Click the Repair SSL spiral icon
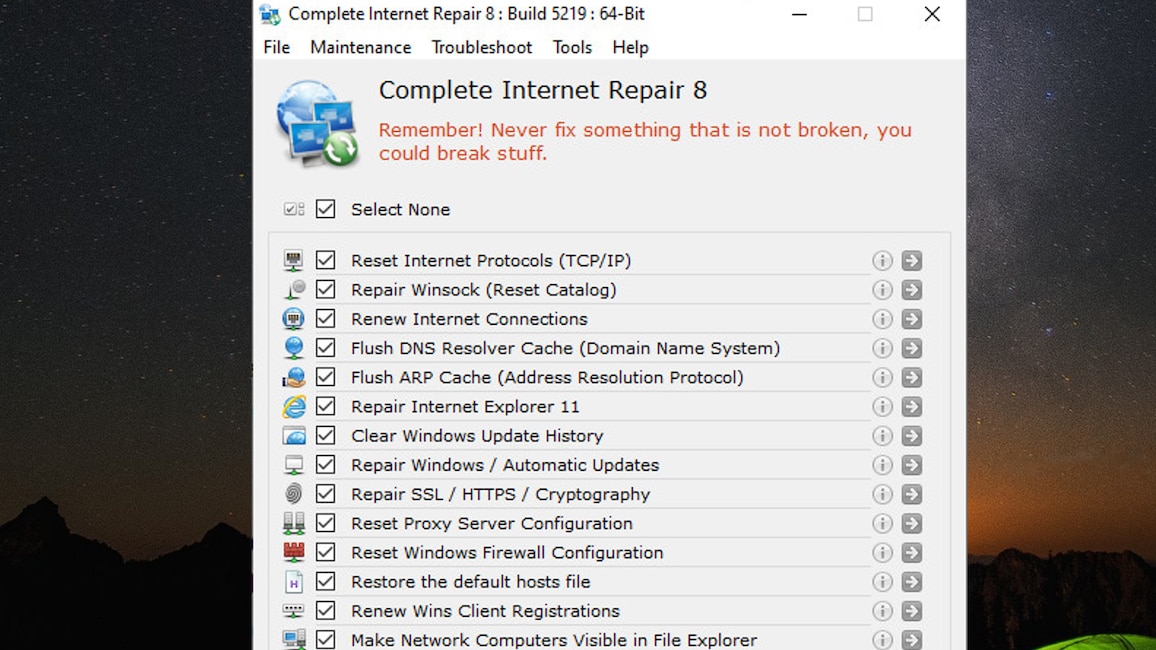The width and height of the screenshot is (1156, 650). pos(294,493)
